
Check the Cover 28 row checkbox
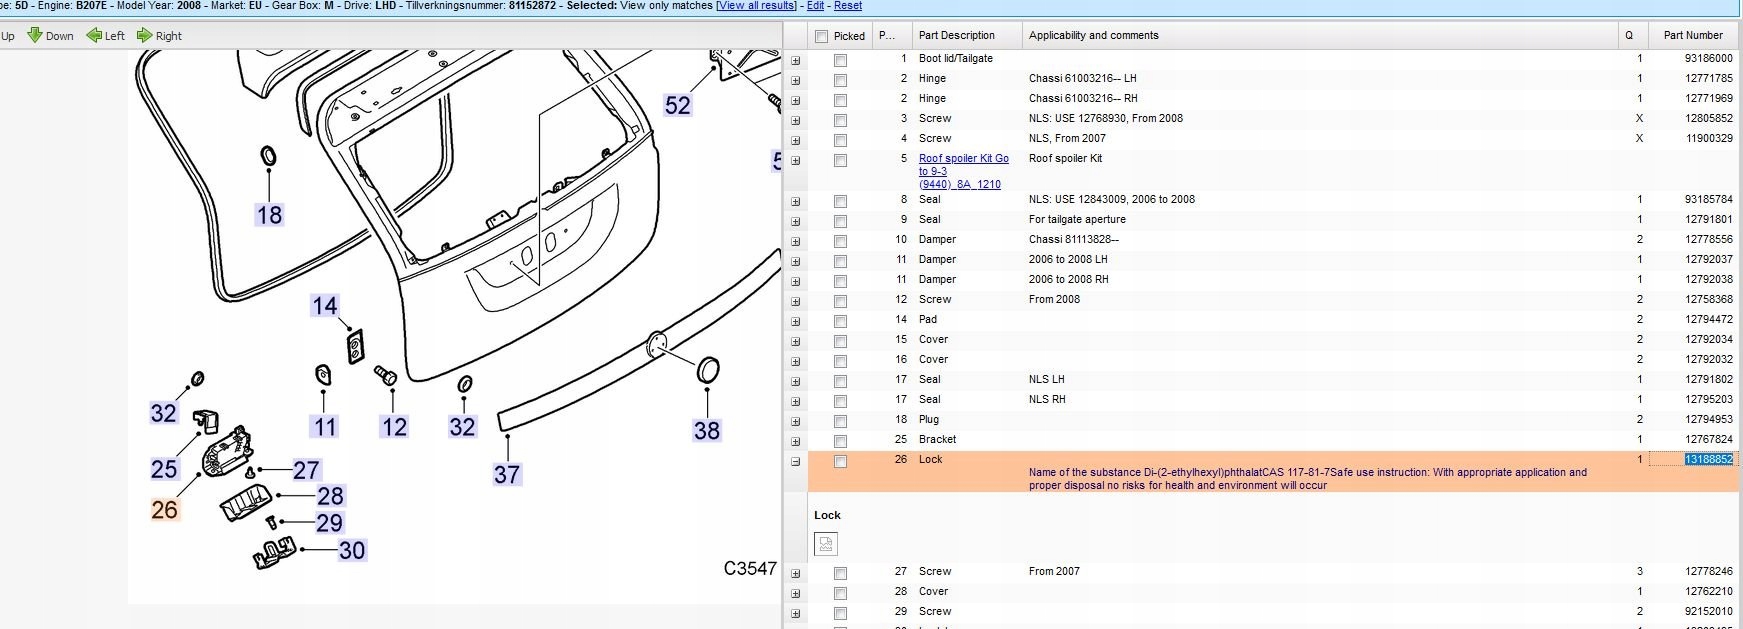tap(840, 593)
